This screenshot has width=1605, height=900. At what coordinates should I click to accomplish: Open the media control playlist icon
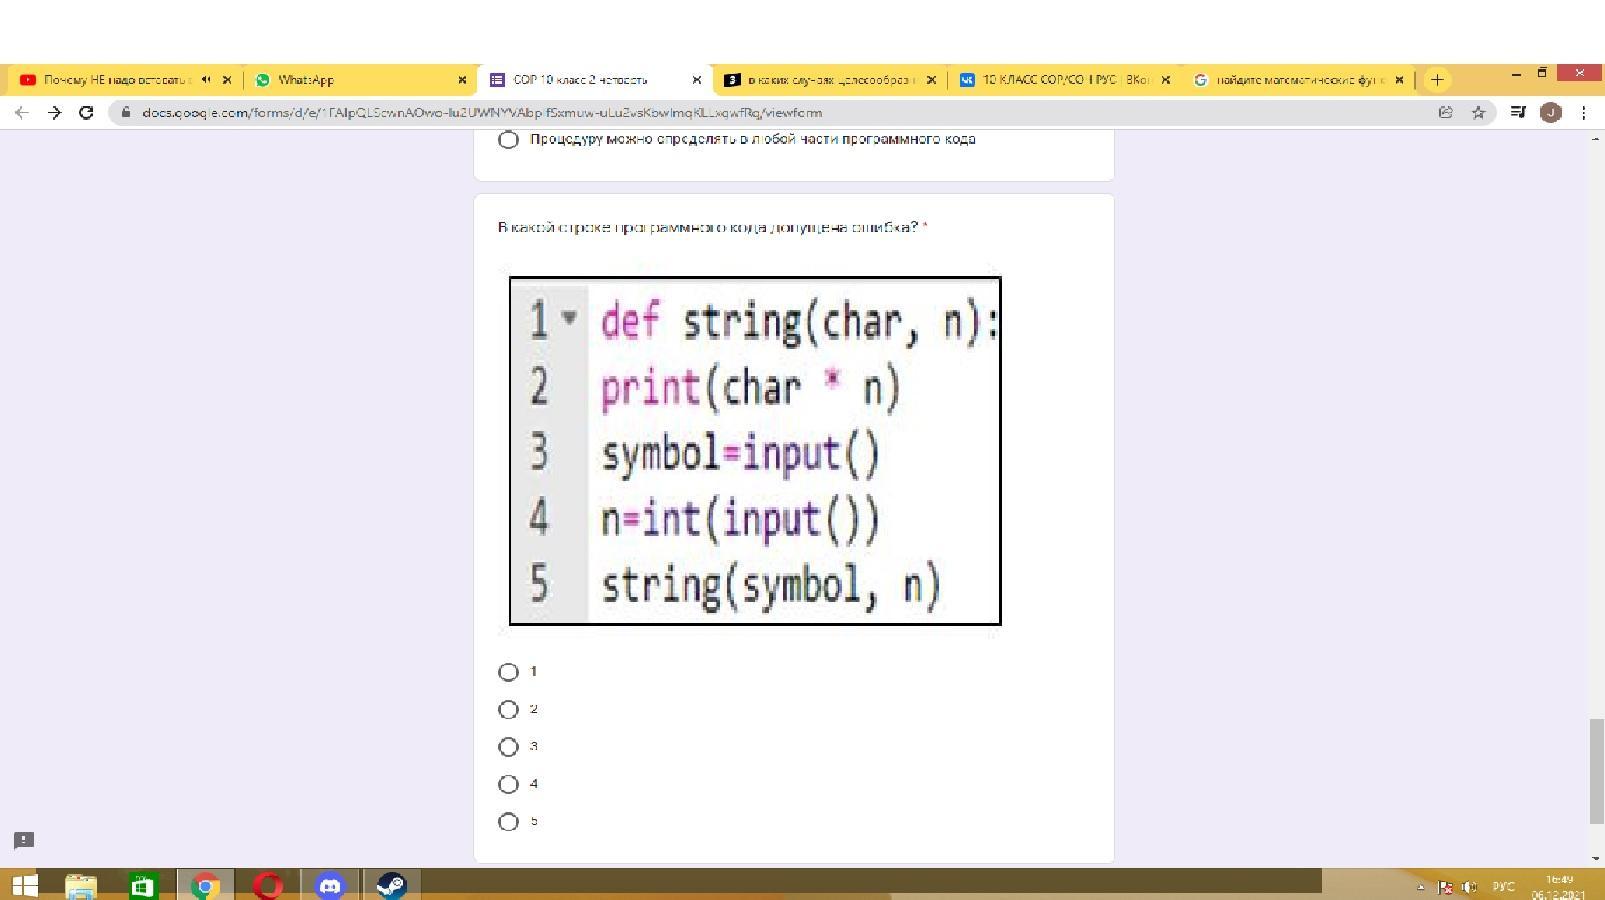tap(1517, 113)
